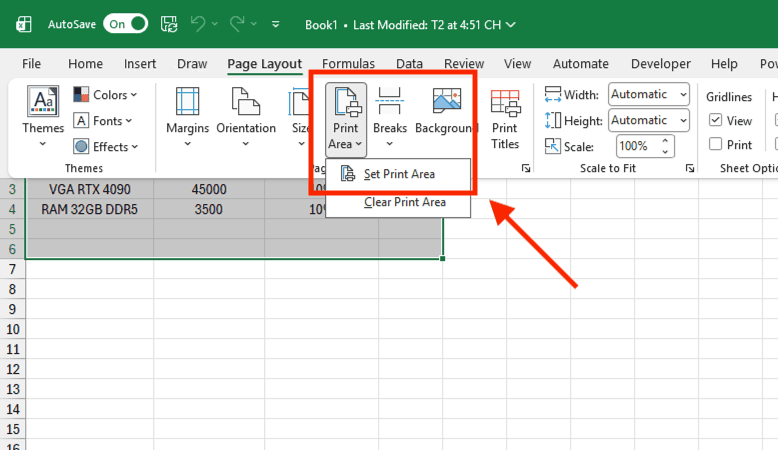The height and width of the screenshot is (450, 778).
Task: Select row 13 header
Action: 12,389
